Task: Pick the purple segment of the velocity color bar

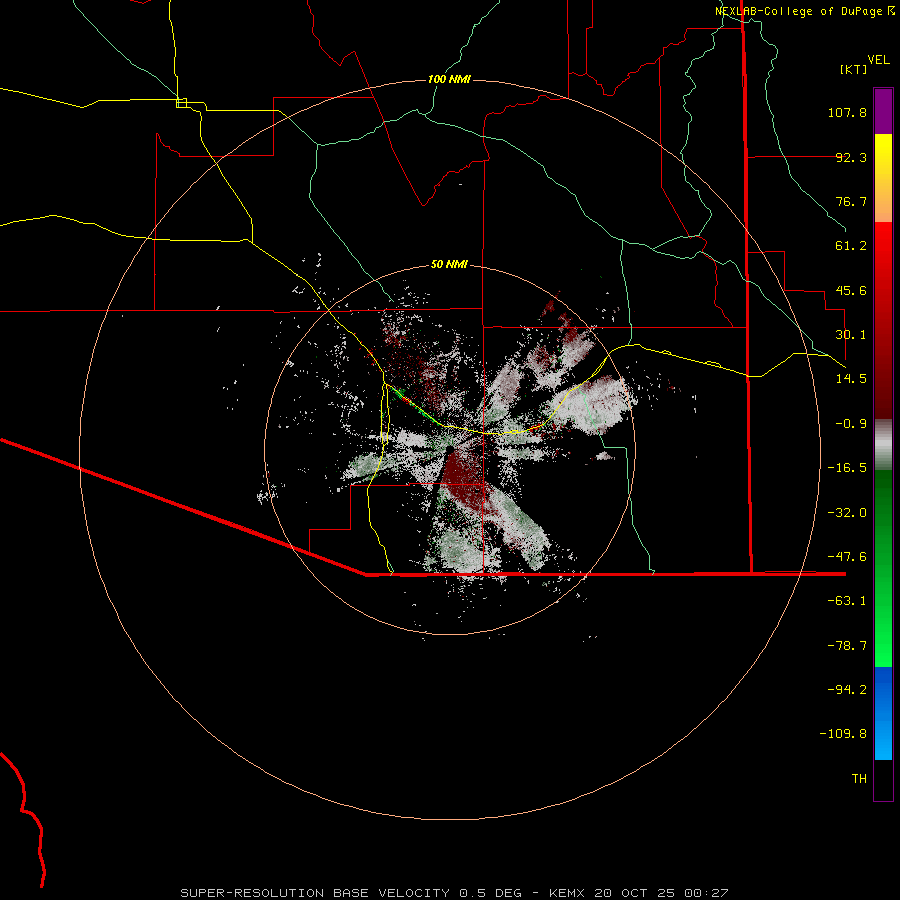Action: pyautogui.click(x=883, y=111)
